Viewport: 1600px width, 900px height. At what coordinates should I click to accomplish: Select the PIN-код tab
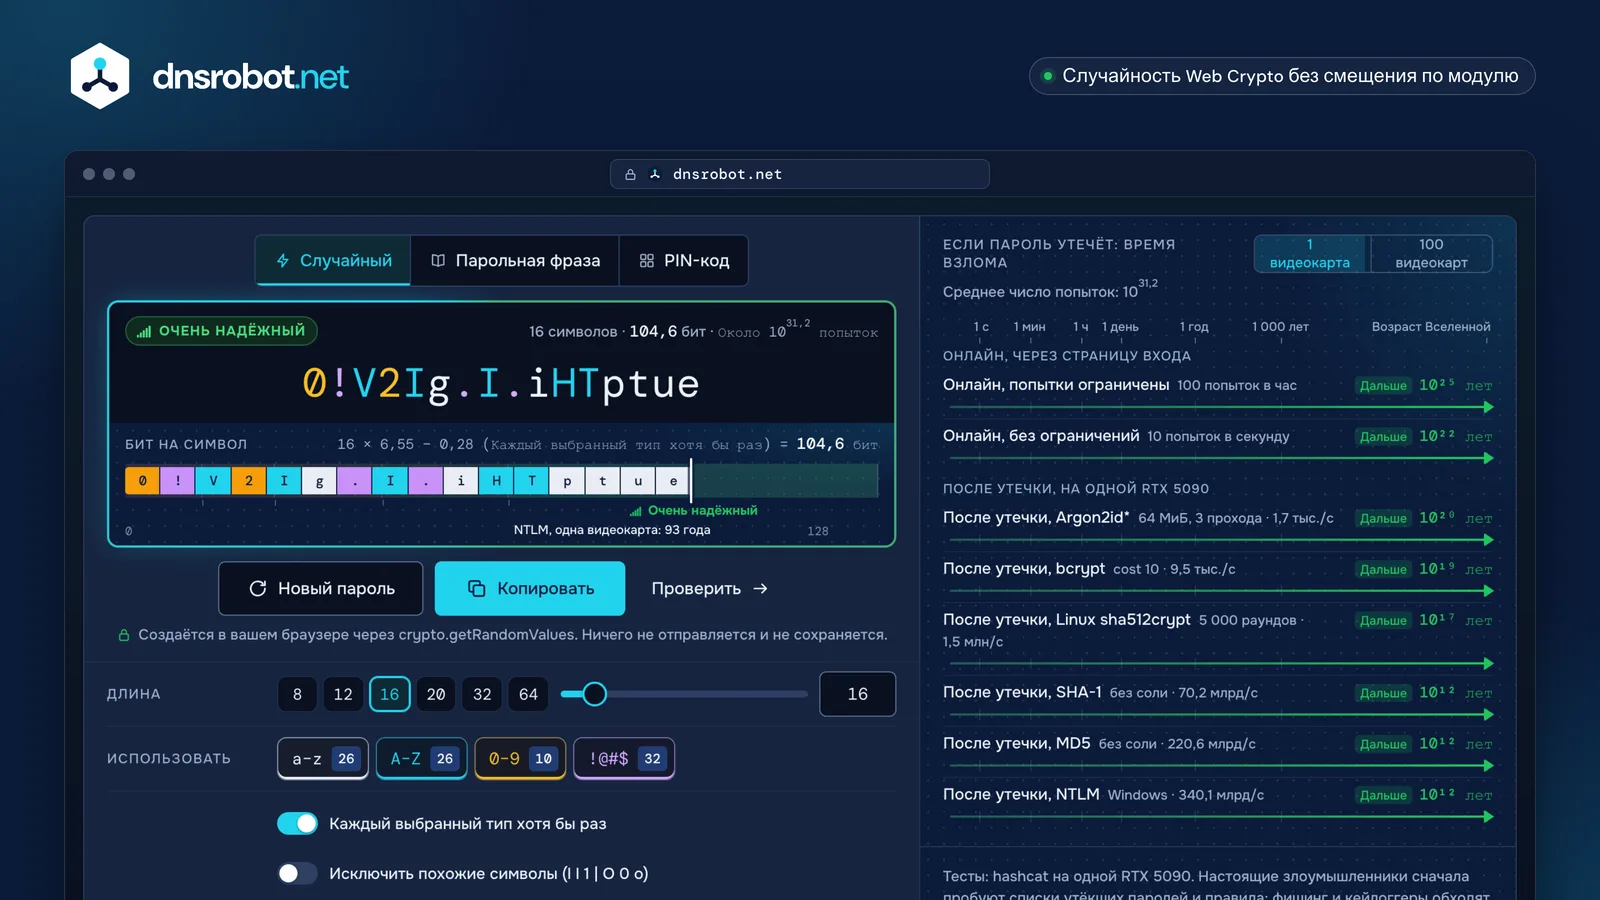(x=684, y=260)
